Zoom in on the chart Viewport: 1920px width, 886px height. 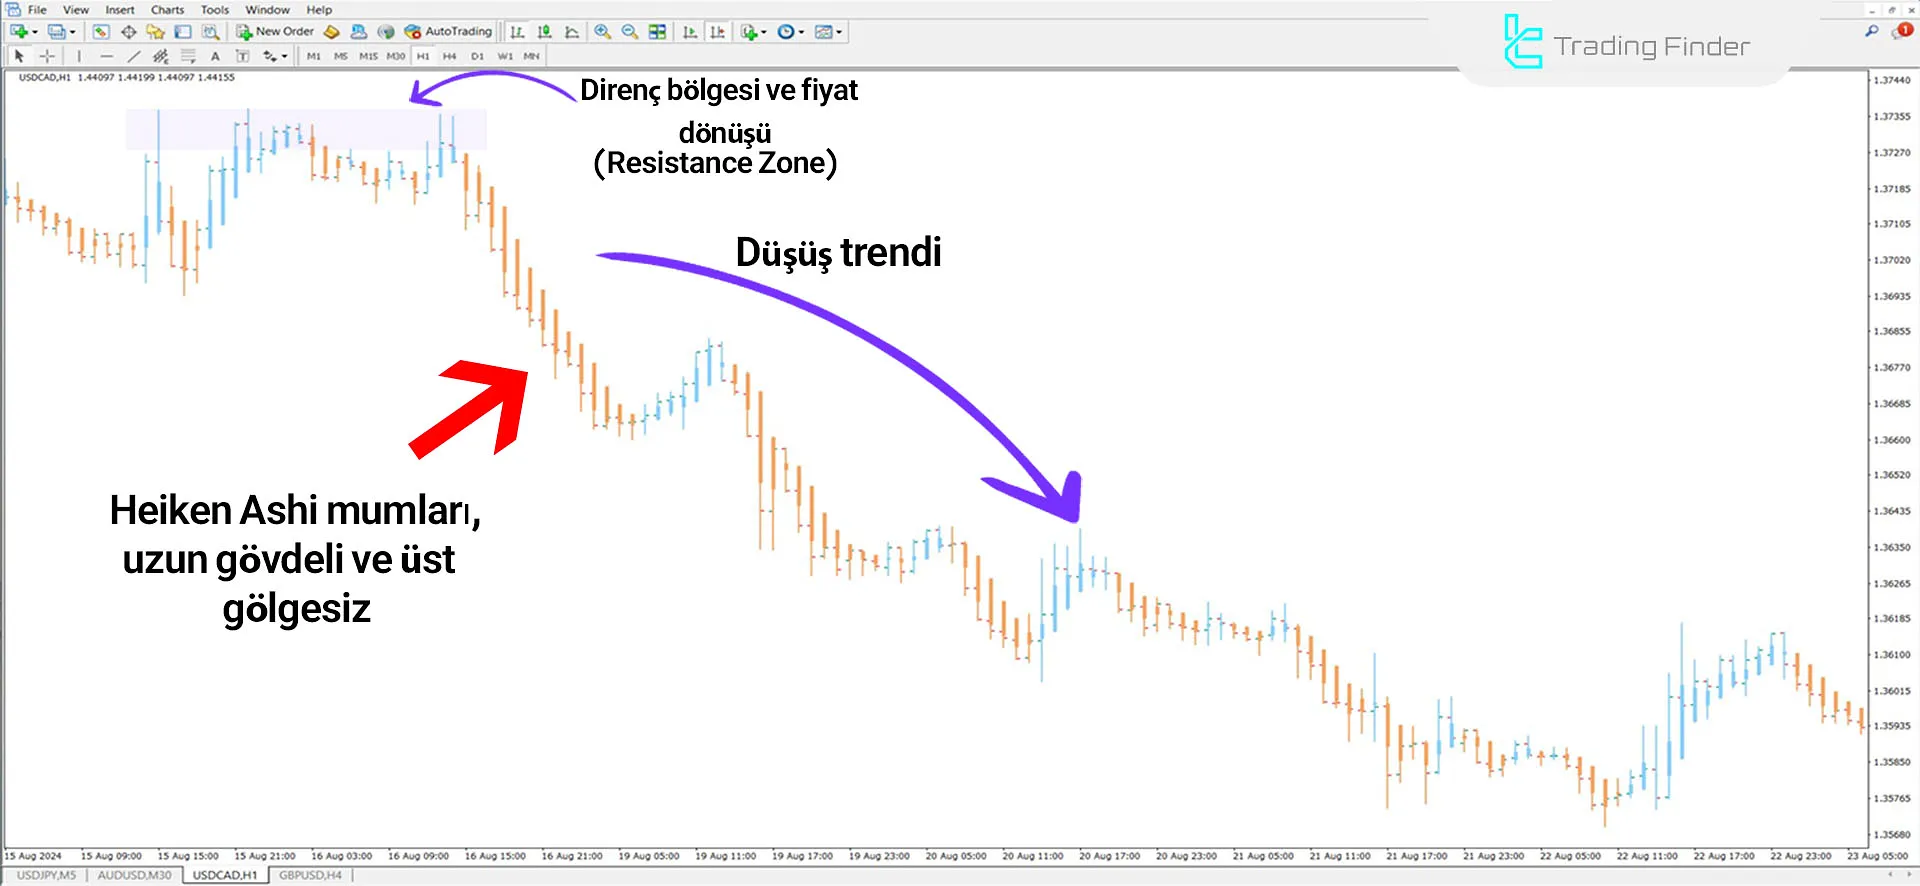(603, 32)
